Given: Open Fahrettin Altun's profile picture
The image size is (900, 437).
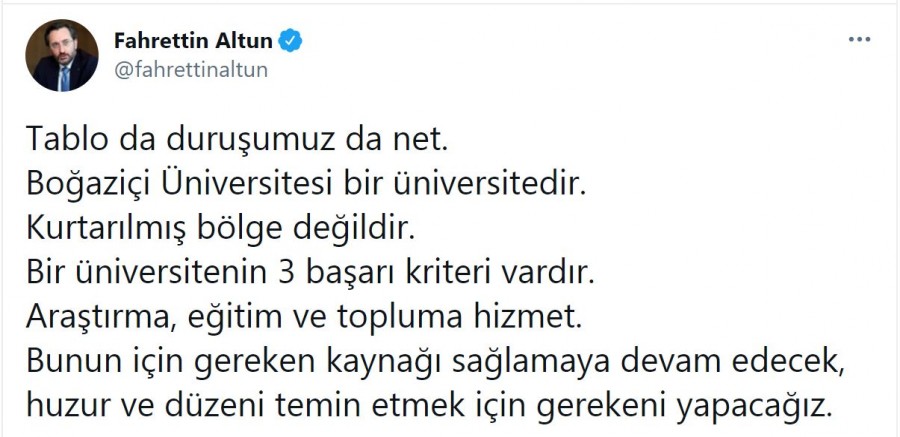Looking at the screenshot, I should click(61, 56).
